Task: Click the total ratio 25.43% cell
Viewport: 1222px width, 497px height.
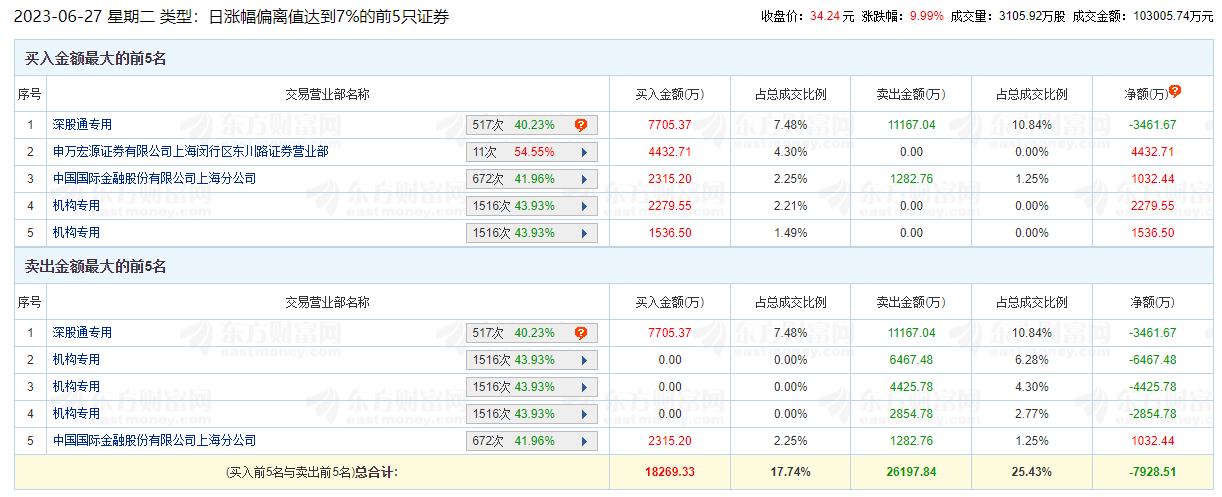Action: tap(1031, 471)
